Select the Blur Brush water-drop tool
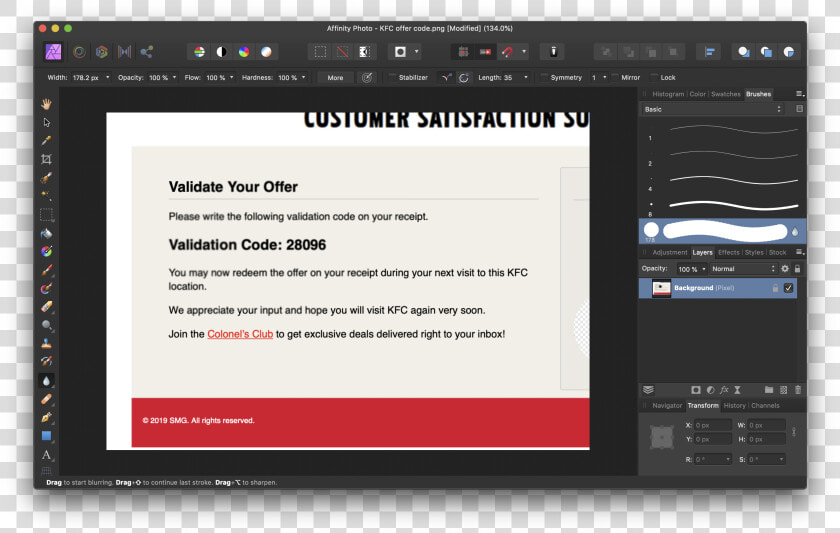 point(47,381)
